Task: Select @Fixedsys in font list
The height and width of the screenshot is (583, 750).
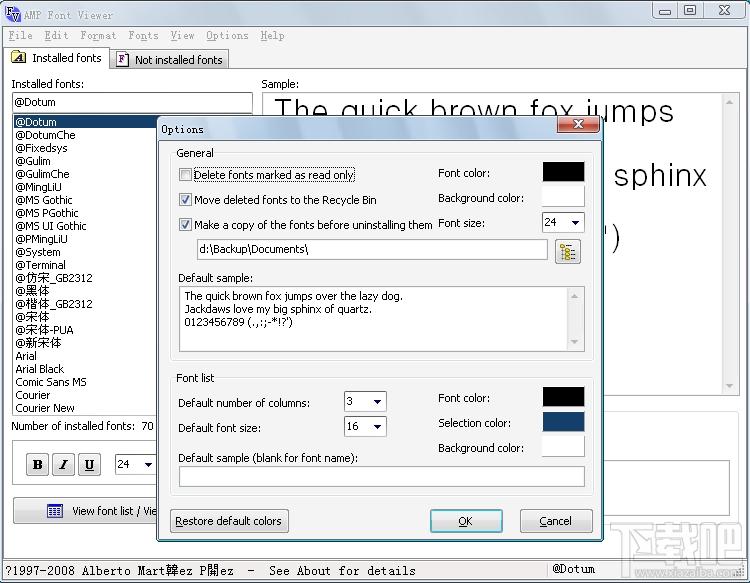Action: [41, 148]
